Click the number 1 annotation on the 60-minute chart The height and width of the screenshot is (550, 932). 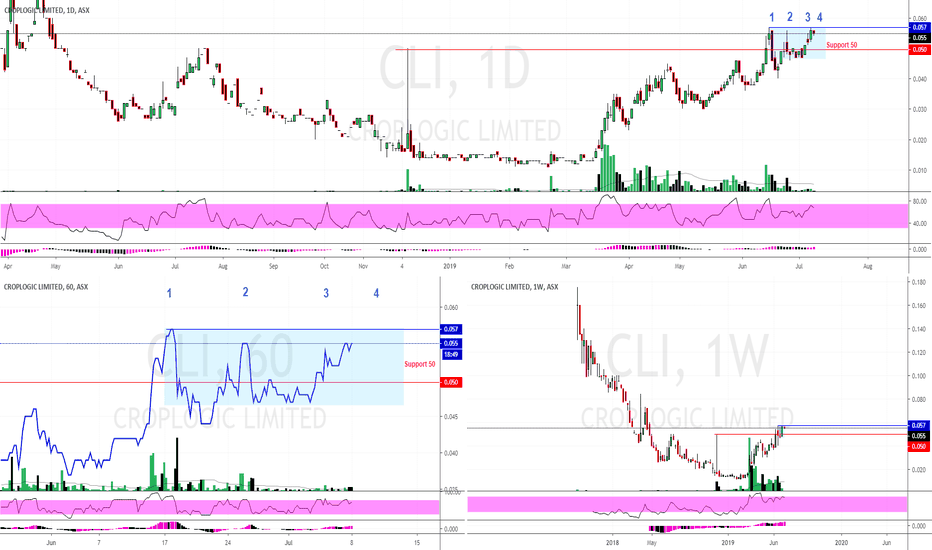pos(169,293)
